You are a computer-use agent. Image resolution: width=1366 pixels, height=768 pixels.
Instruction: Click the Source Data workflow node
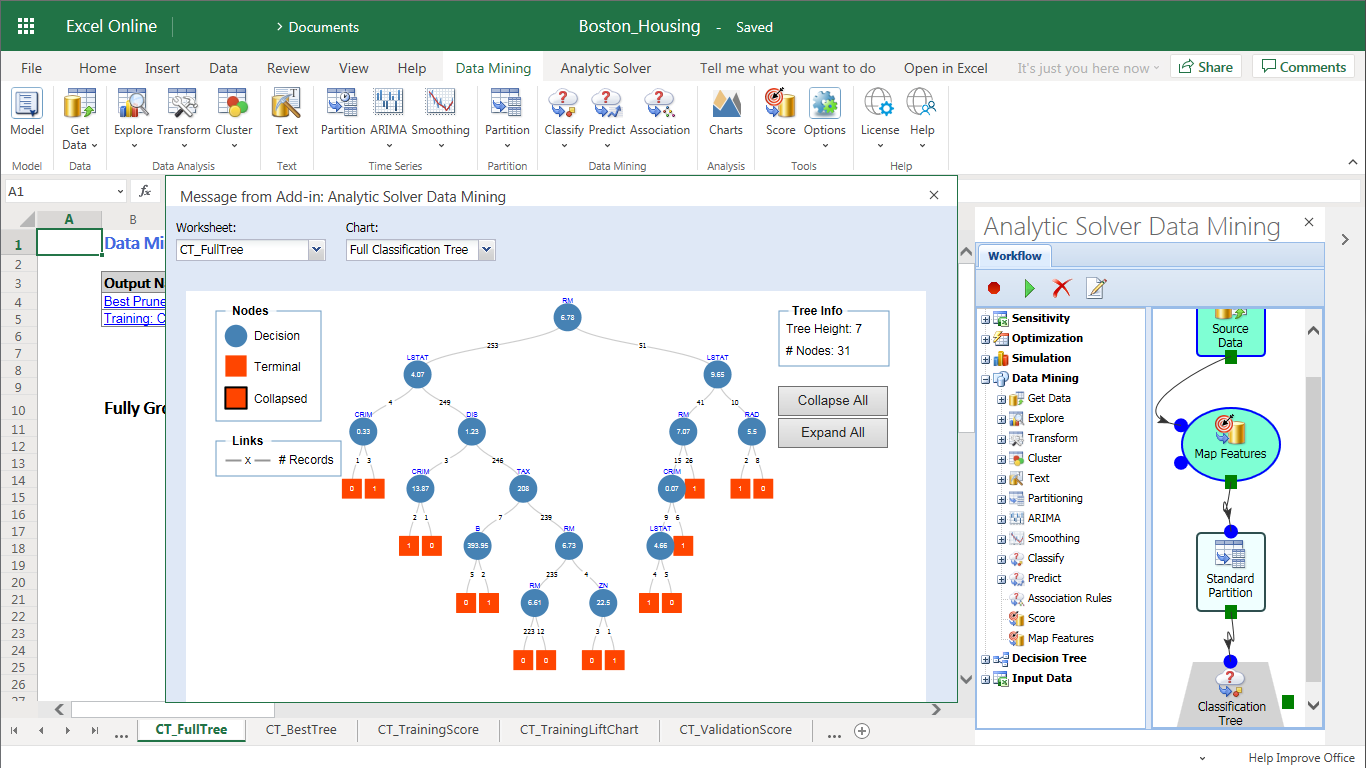coord(1230,333)
